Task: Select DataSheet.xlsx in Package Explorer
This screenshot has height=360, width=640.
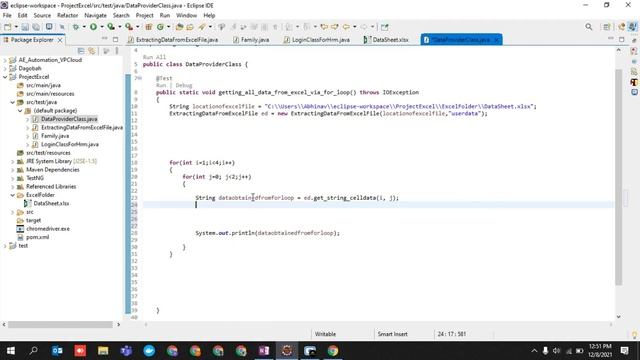Action: coord(51,203)
